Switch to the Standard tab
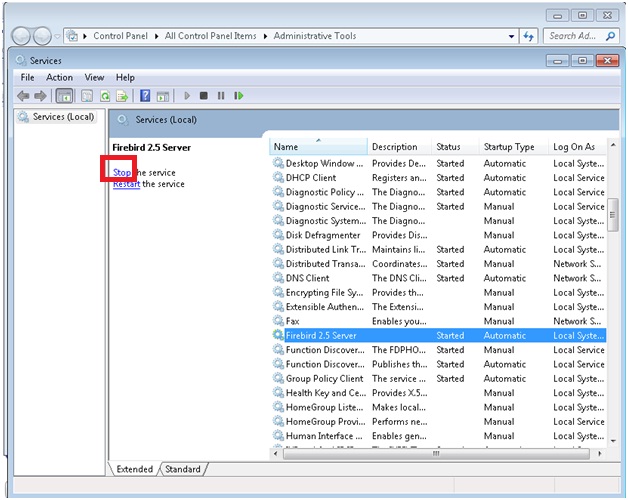Screen dimensions: 628x500 tap(183, 469)
